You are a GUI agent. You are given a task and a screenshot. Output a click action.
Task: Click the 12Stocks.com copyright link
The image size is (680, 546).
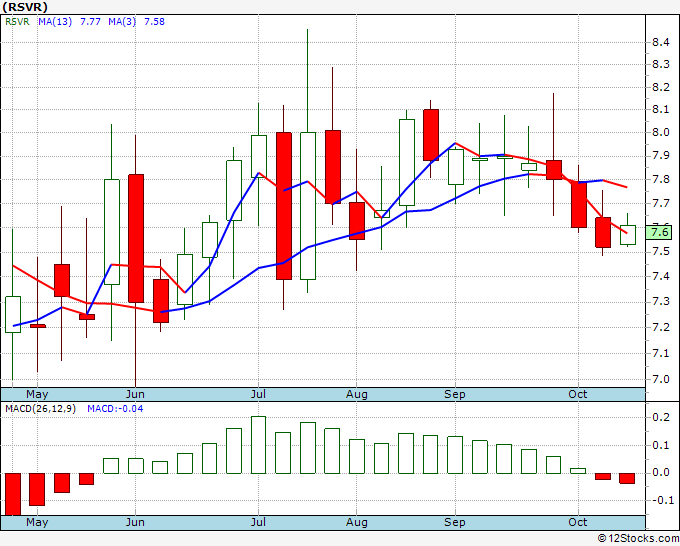[x=638, y=538]
